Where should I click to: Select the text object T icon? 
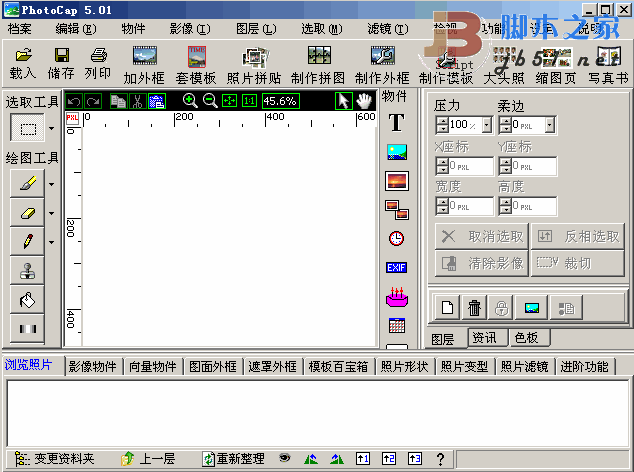(397, 123)
